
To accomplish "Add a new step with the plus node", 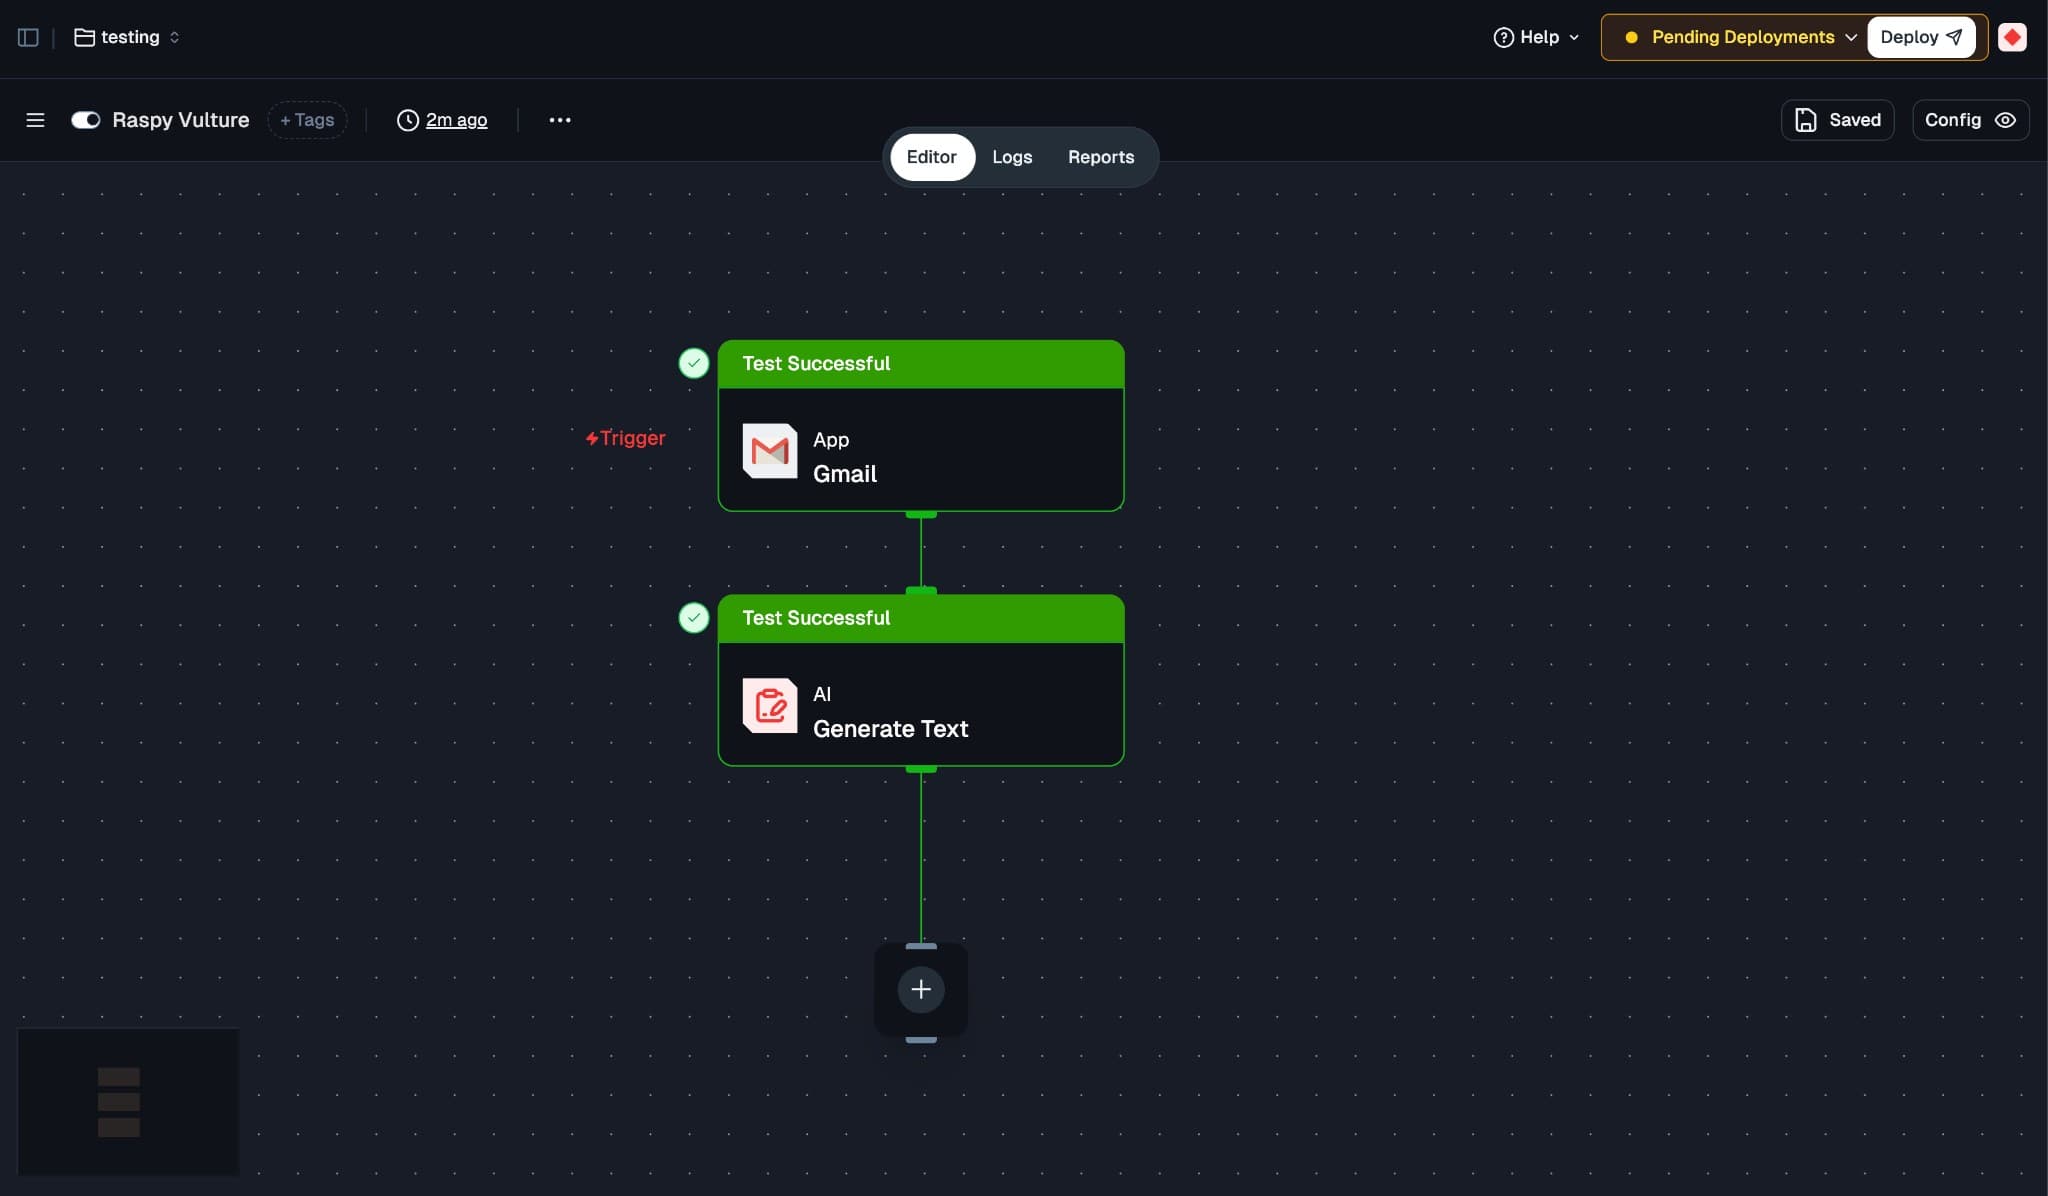I will [920, 989].
